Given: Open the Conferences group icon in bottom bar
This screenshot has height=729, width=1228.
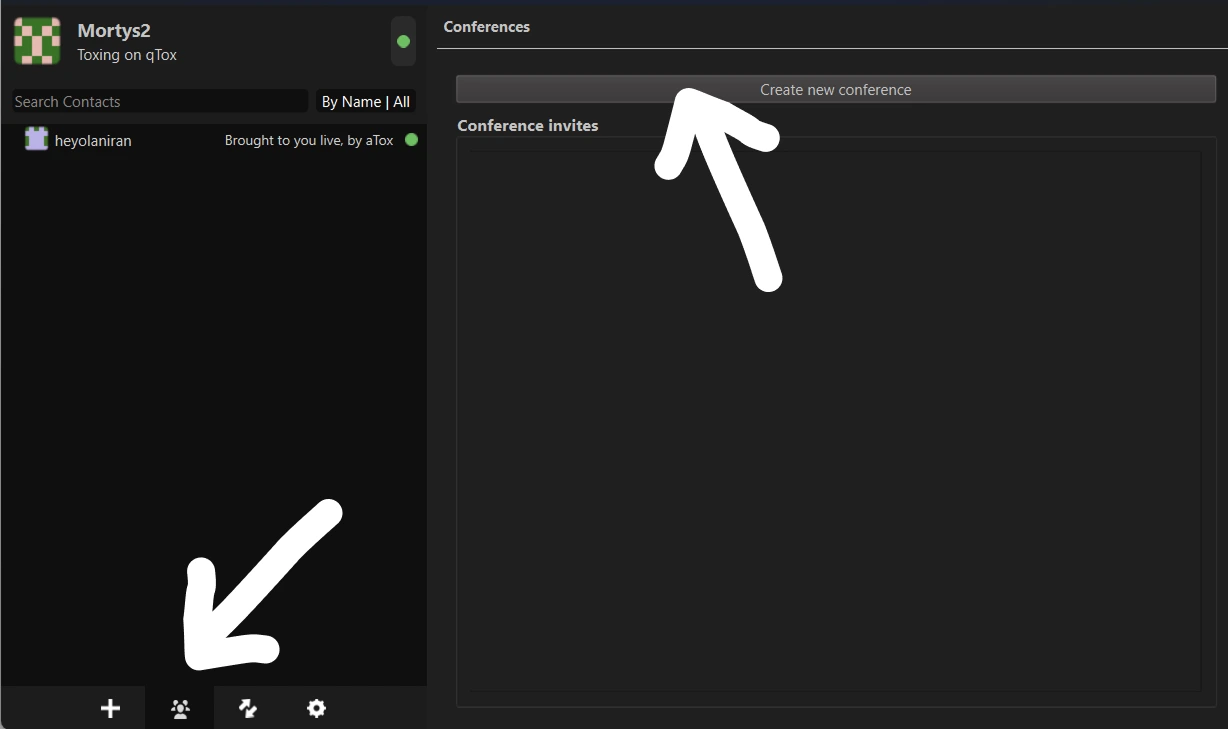Looking at the screenshot, I should (180, 708).
